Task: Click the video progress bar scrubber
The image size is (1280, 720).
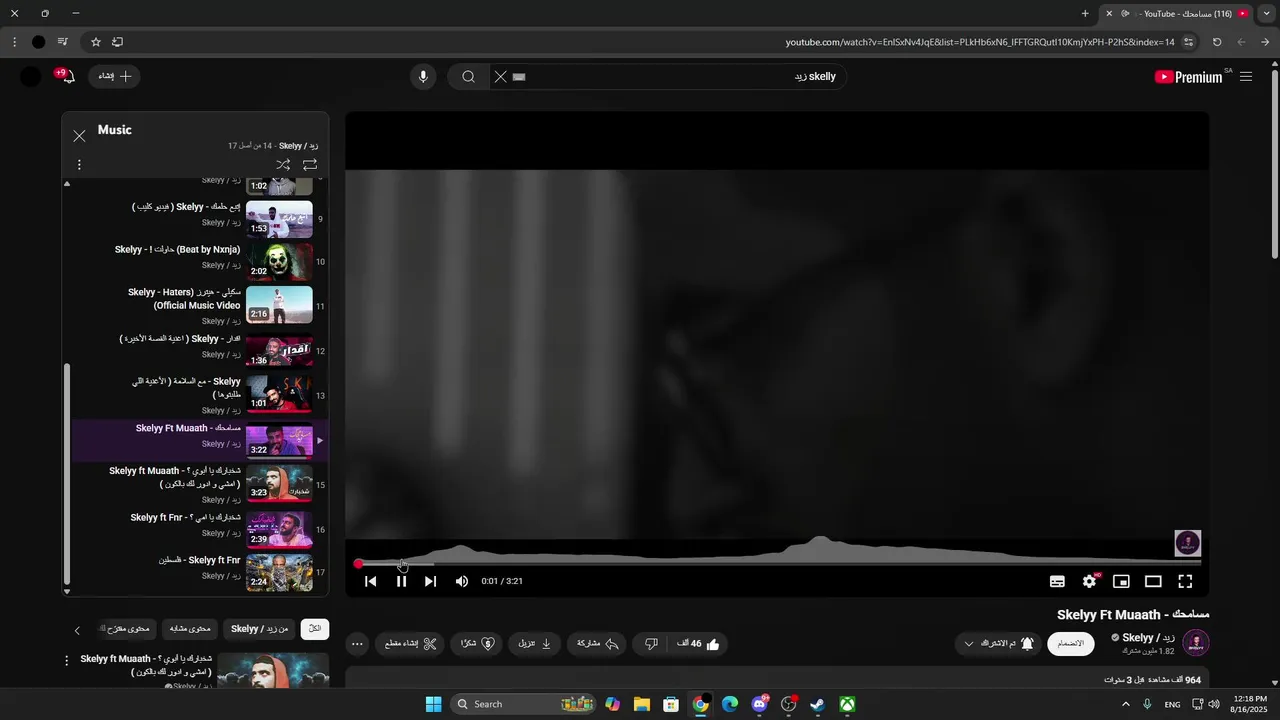Action: [x=358, y=564]
